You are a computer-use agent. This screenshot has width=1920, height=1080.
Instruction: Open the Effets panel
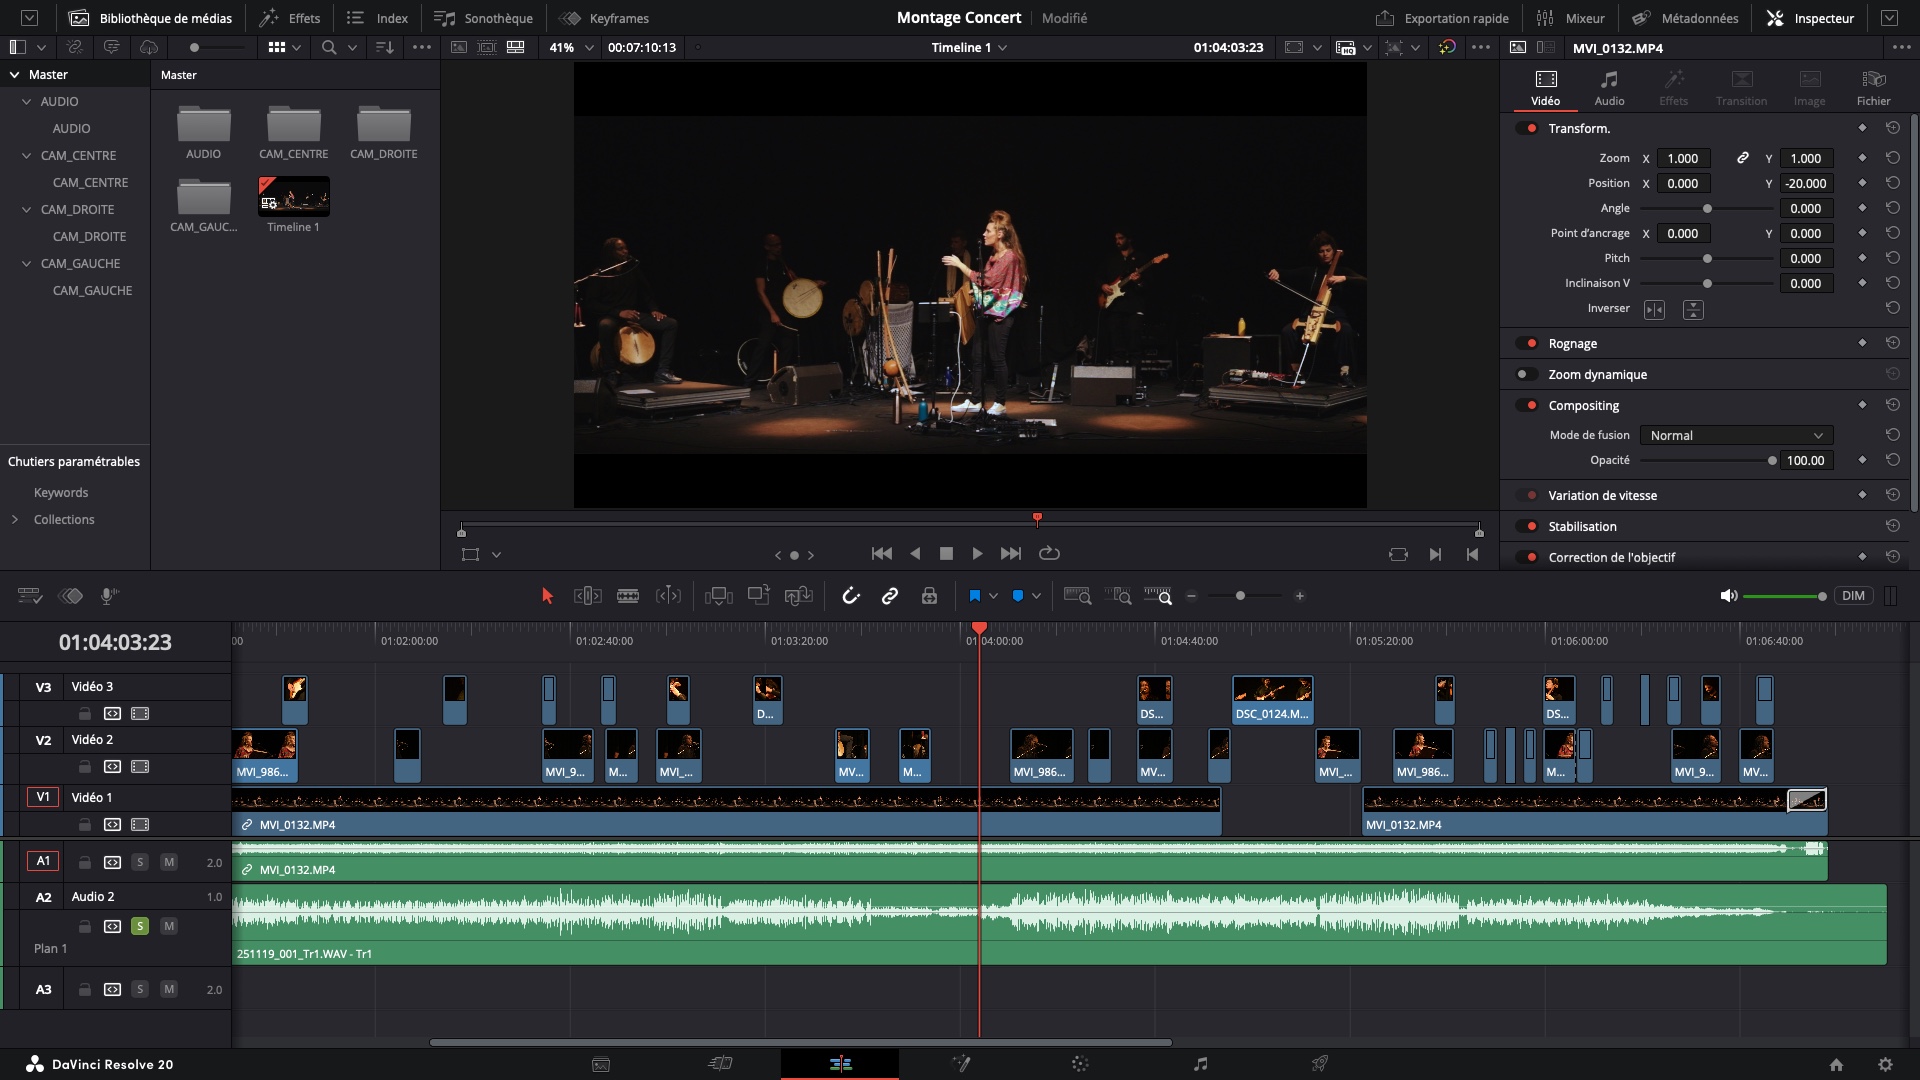coord(290,18)
